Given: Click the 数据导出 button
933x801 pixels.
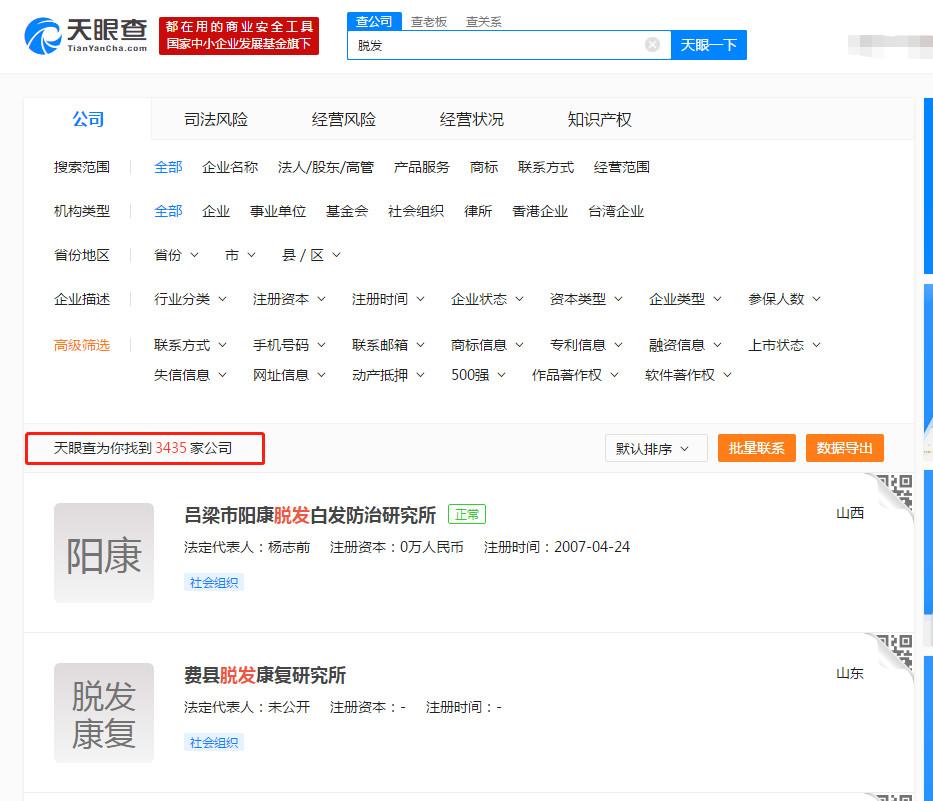Looking at the screenshot, I should pos(844,448).
